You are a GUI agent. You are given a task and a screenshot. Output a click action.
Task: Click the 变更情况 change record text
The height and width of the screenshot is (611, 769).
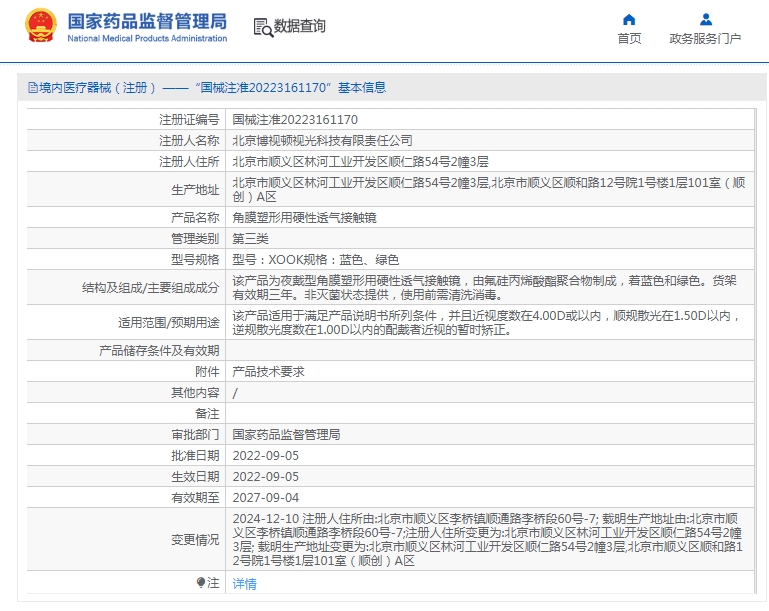pos(487,539)
